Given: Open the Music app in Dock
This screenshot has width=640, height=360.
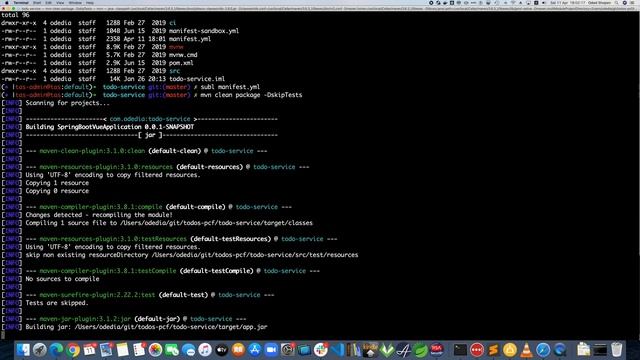Looking at the screenshot, I should click(205, 349).
